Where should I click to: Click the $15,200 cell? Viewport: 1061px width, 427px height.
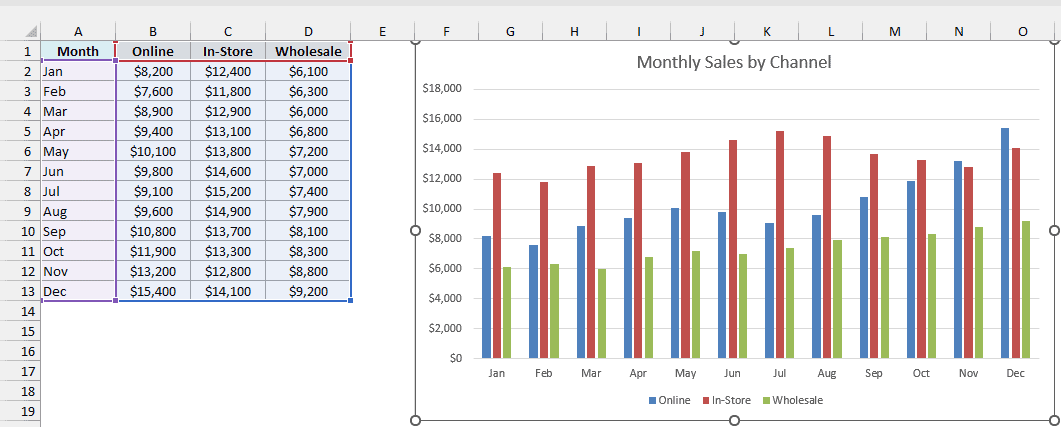pos(228,192)
